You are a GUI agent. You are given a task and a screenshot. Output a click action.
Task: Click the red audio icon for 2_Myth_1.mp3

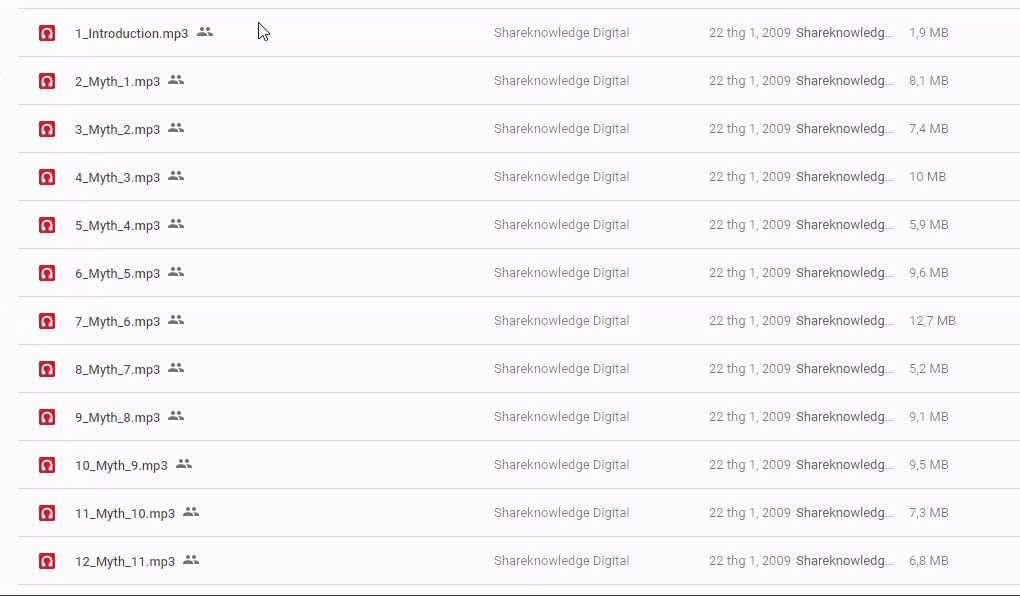[47, 81]
